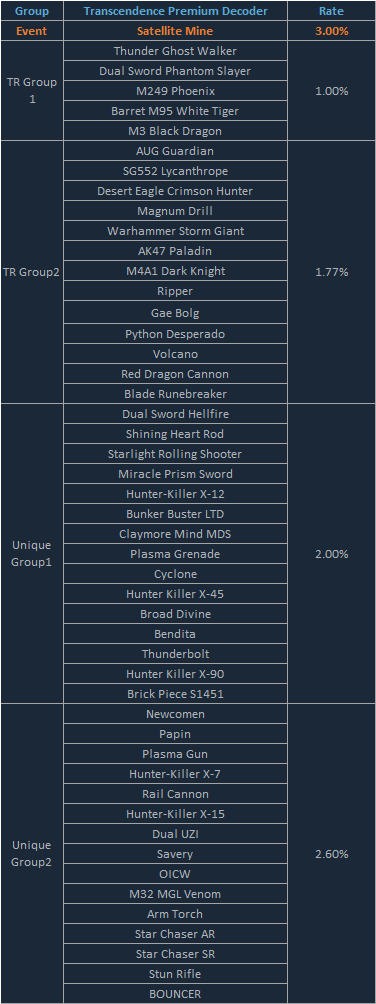Screen dimensions: 376x1004
Task: Select the Gae Bolg cell
Action: (x=176, y=314)
